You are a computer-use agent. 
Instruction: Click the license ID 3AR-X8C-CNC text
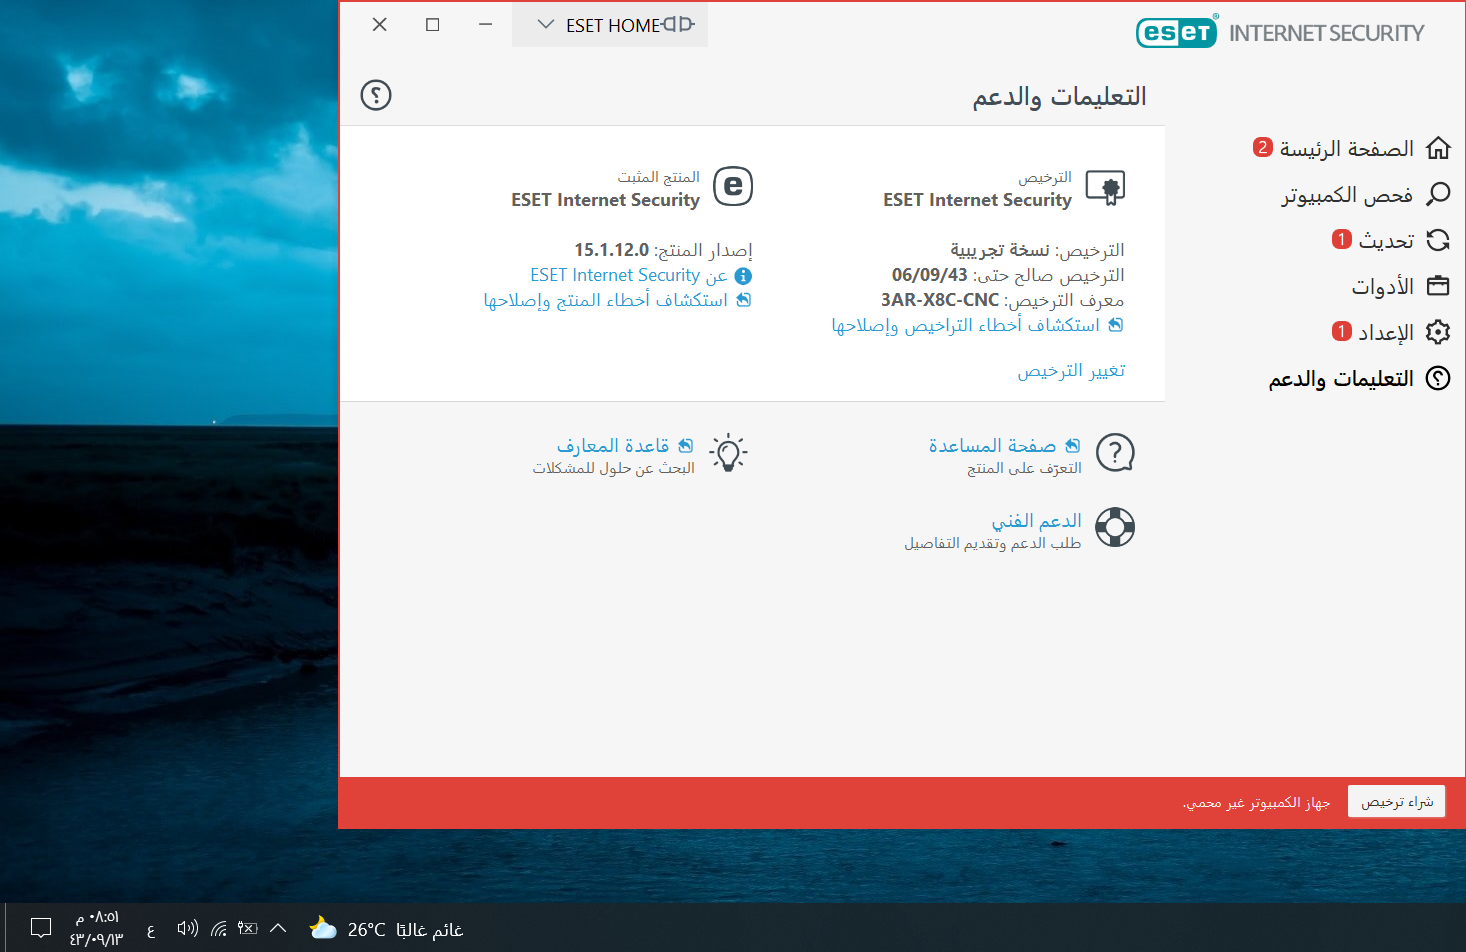pyautogui.click(x=940, y=300)
